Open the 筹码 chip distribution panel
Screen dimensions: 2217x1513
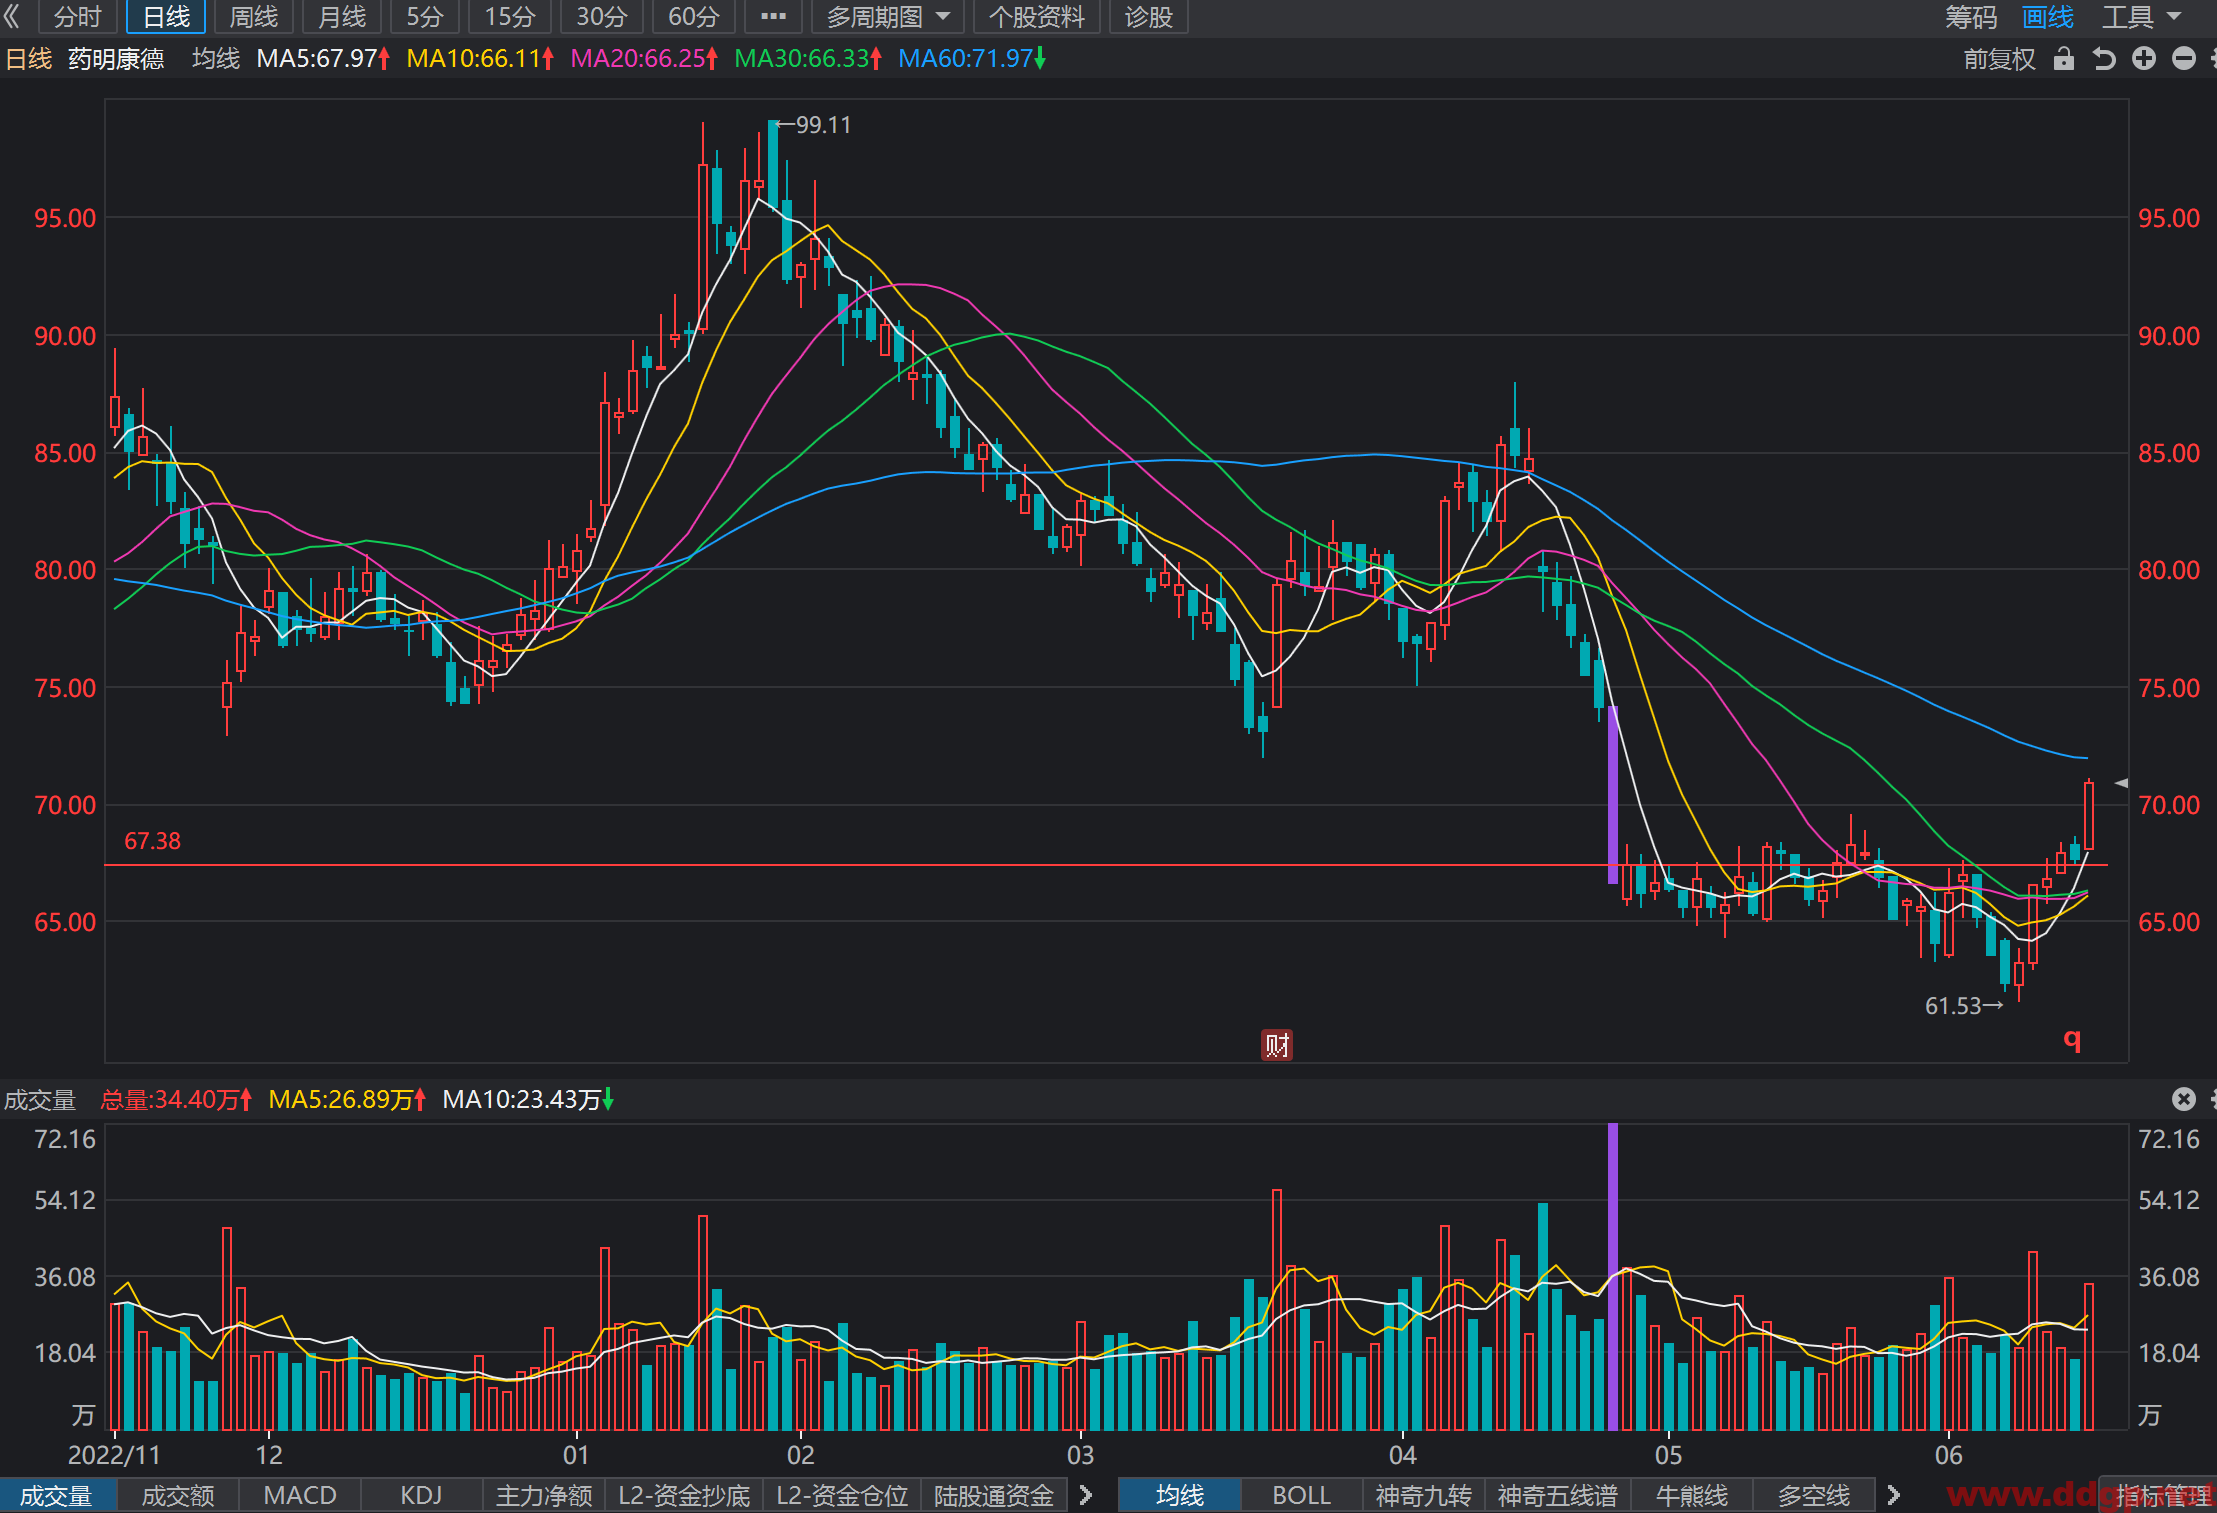[1970, 17]
